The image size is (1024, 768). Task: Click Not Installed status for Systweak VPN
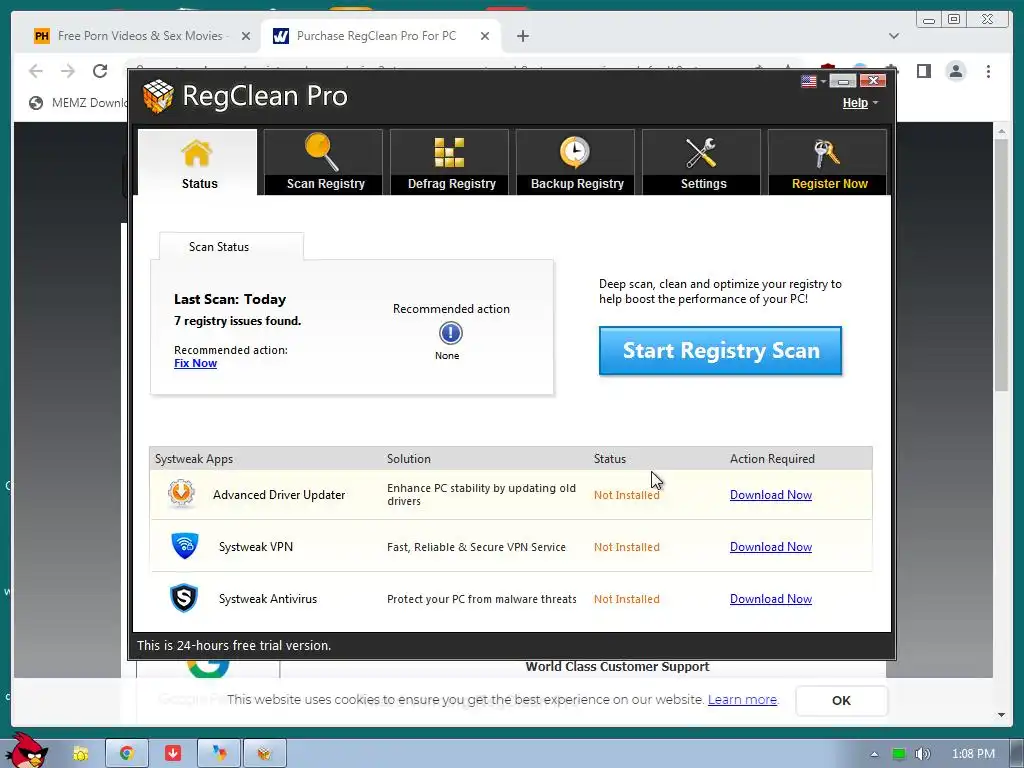click(x=626, y=547)
